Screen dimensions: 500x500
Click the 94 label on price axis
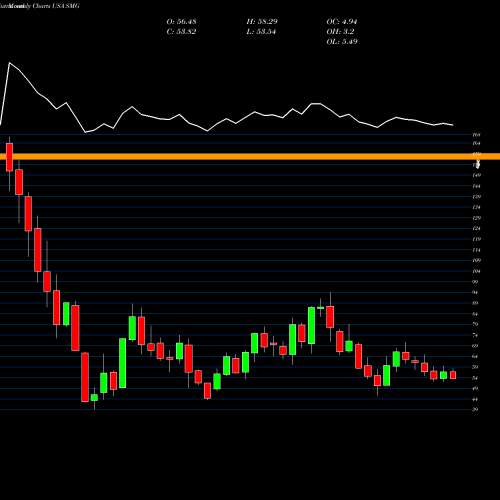pyautogui.click(x=475, y=292)
